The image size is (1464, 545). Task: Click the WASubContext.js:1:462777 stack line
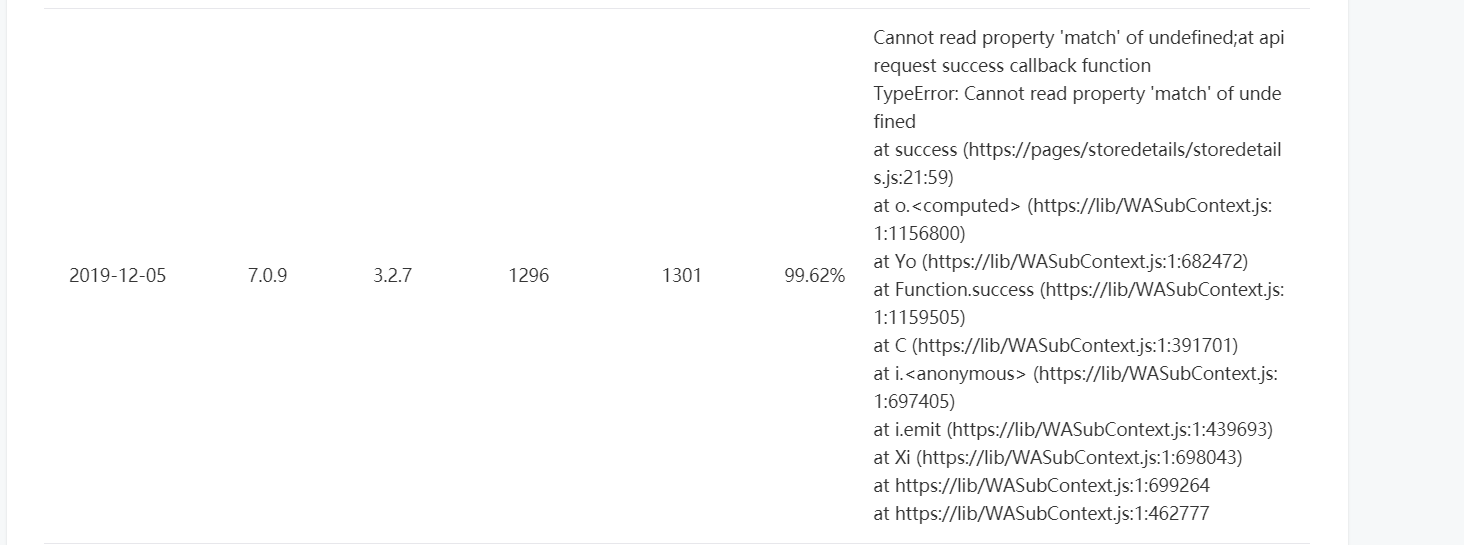click(x=1041, y=514)
